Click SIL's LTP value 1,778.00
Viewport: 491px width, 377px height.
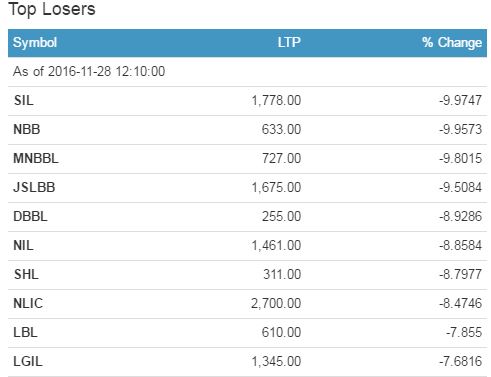[276, 100]
